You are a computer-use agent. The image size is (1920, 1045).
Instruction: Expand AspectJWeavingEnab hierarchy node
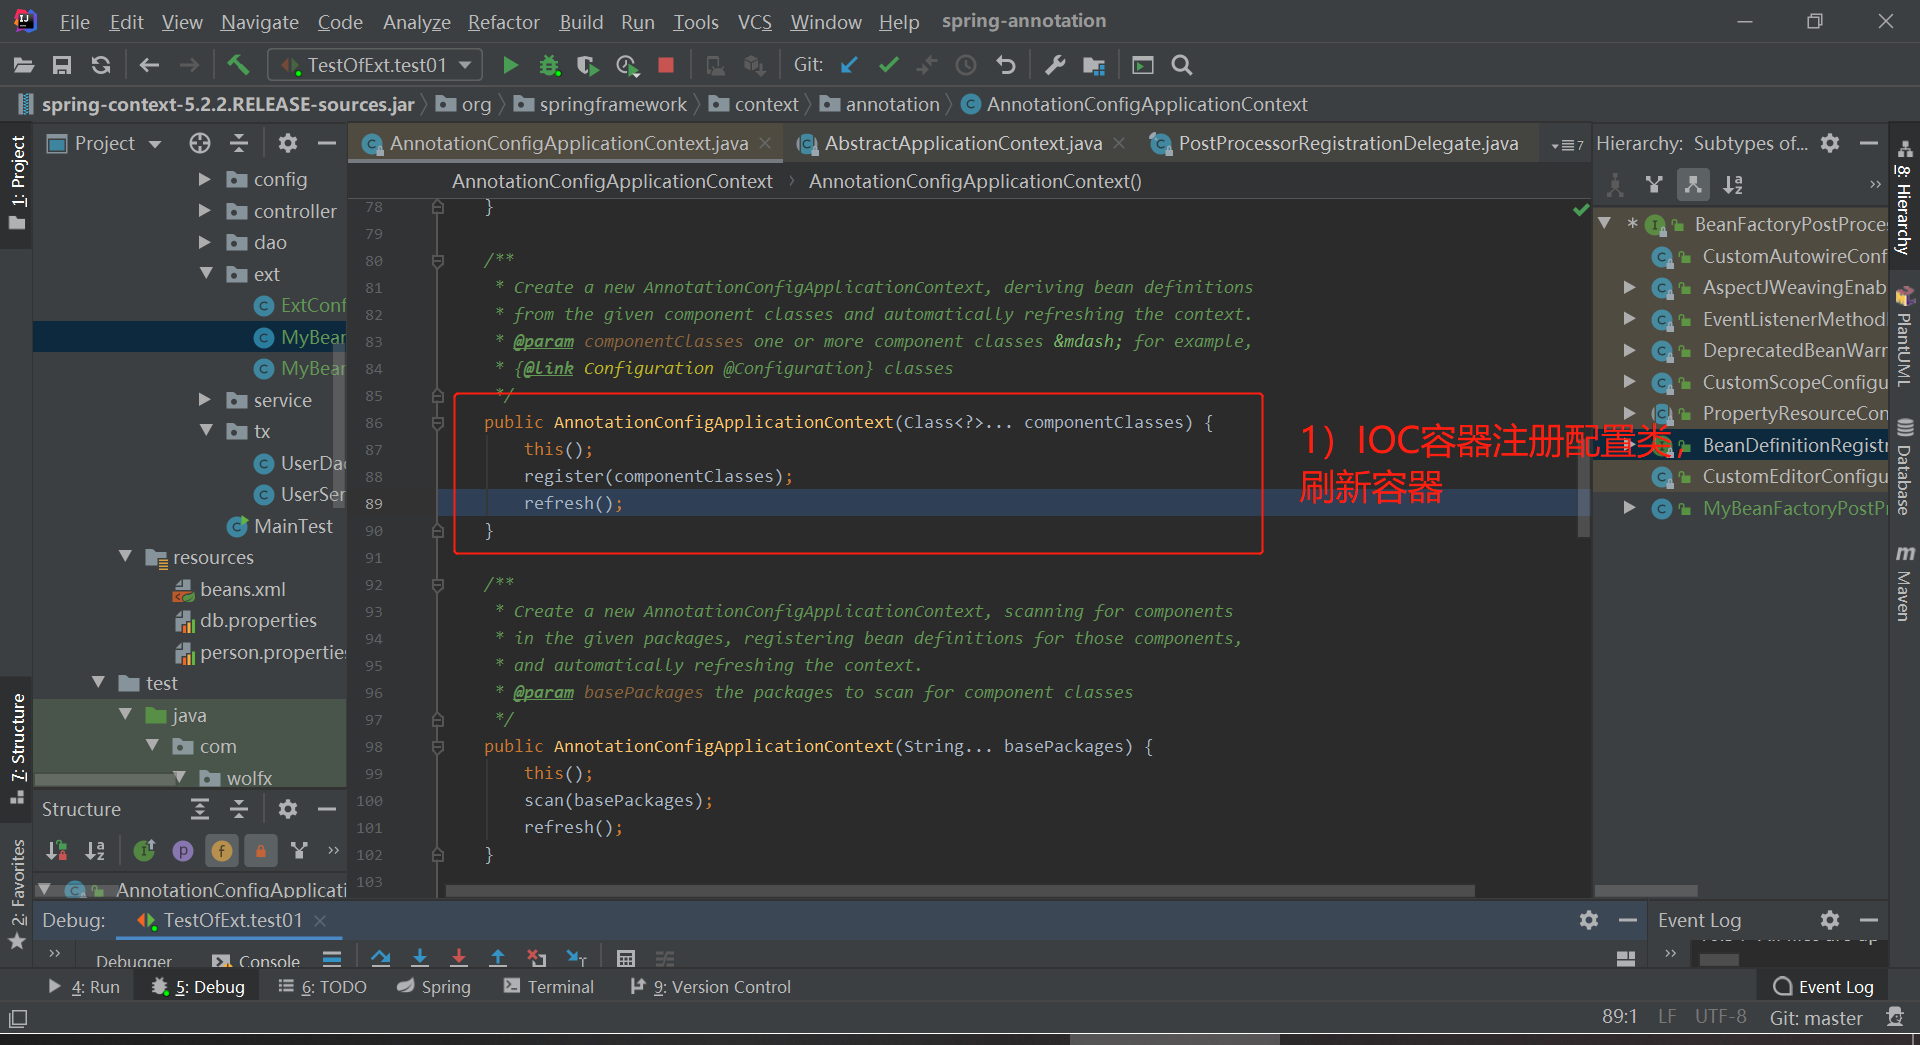[x=1630, y=288]
